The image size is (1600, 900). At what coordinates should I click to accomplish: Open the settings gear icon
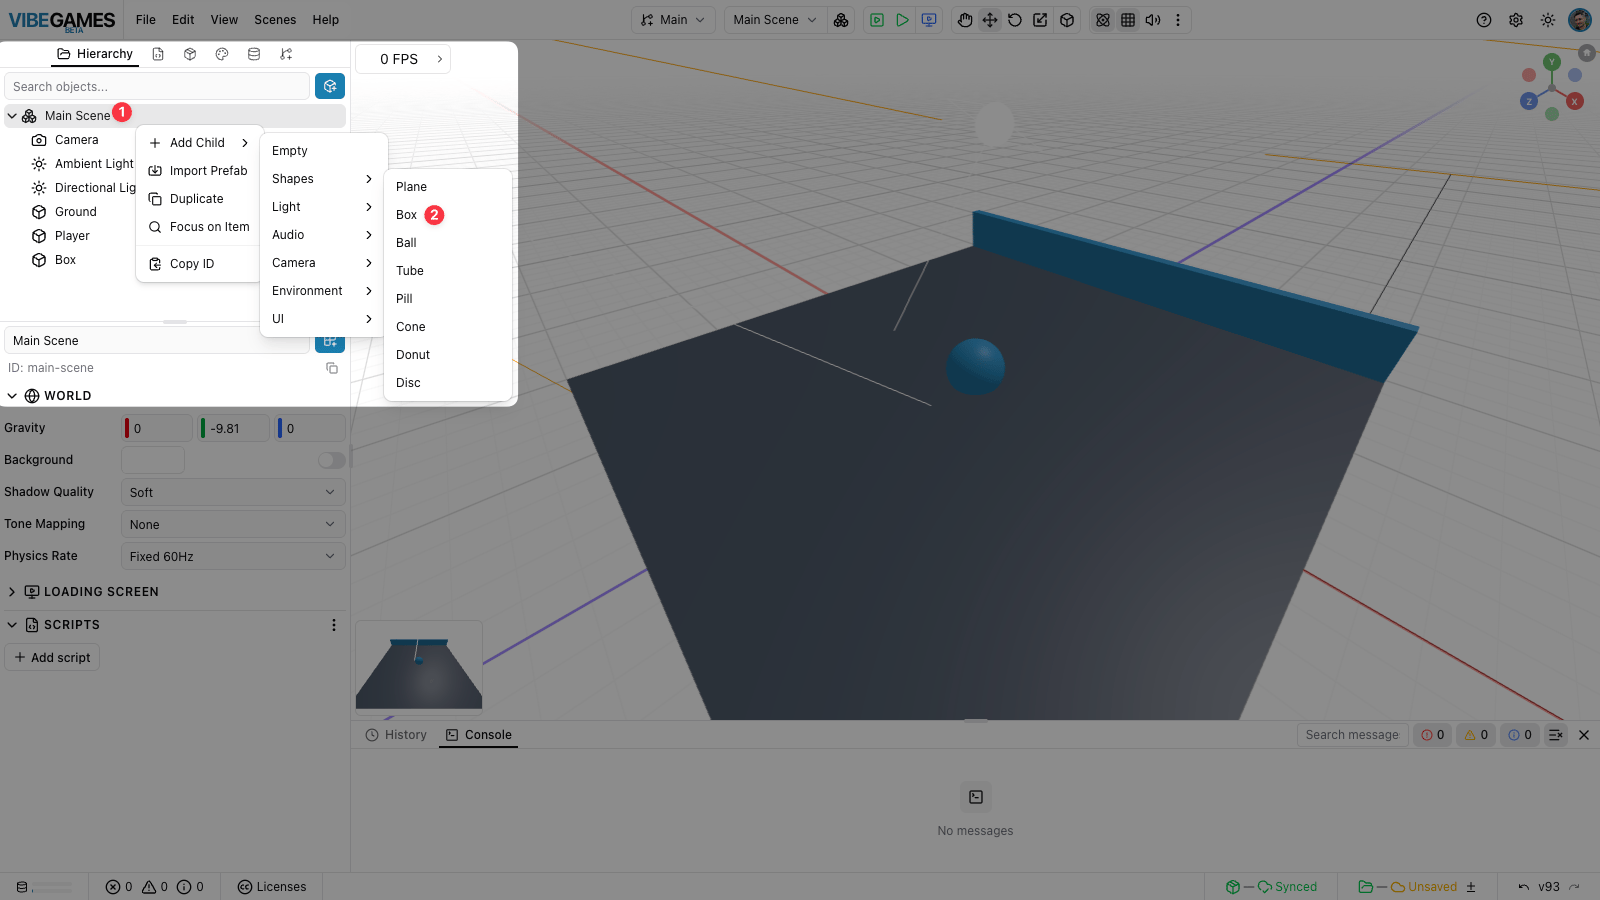tap(1516, 20)
